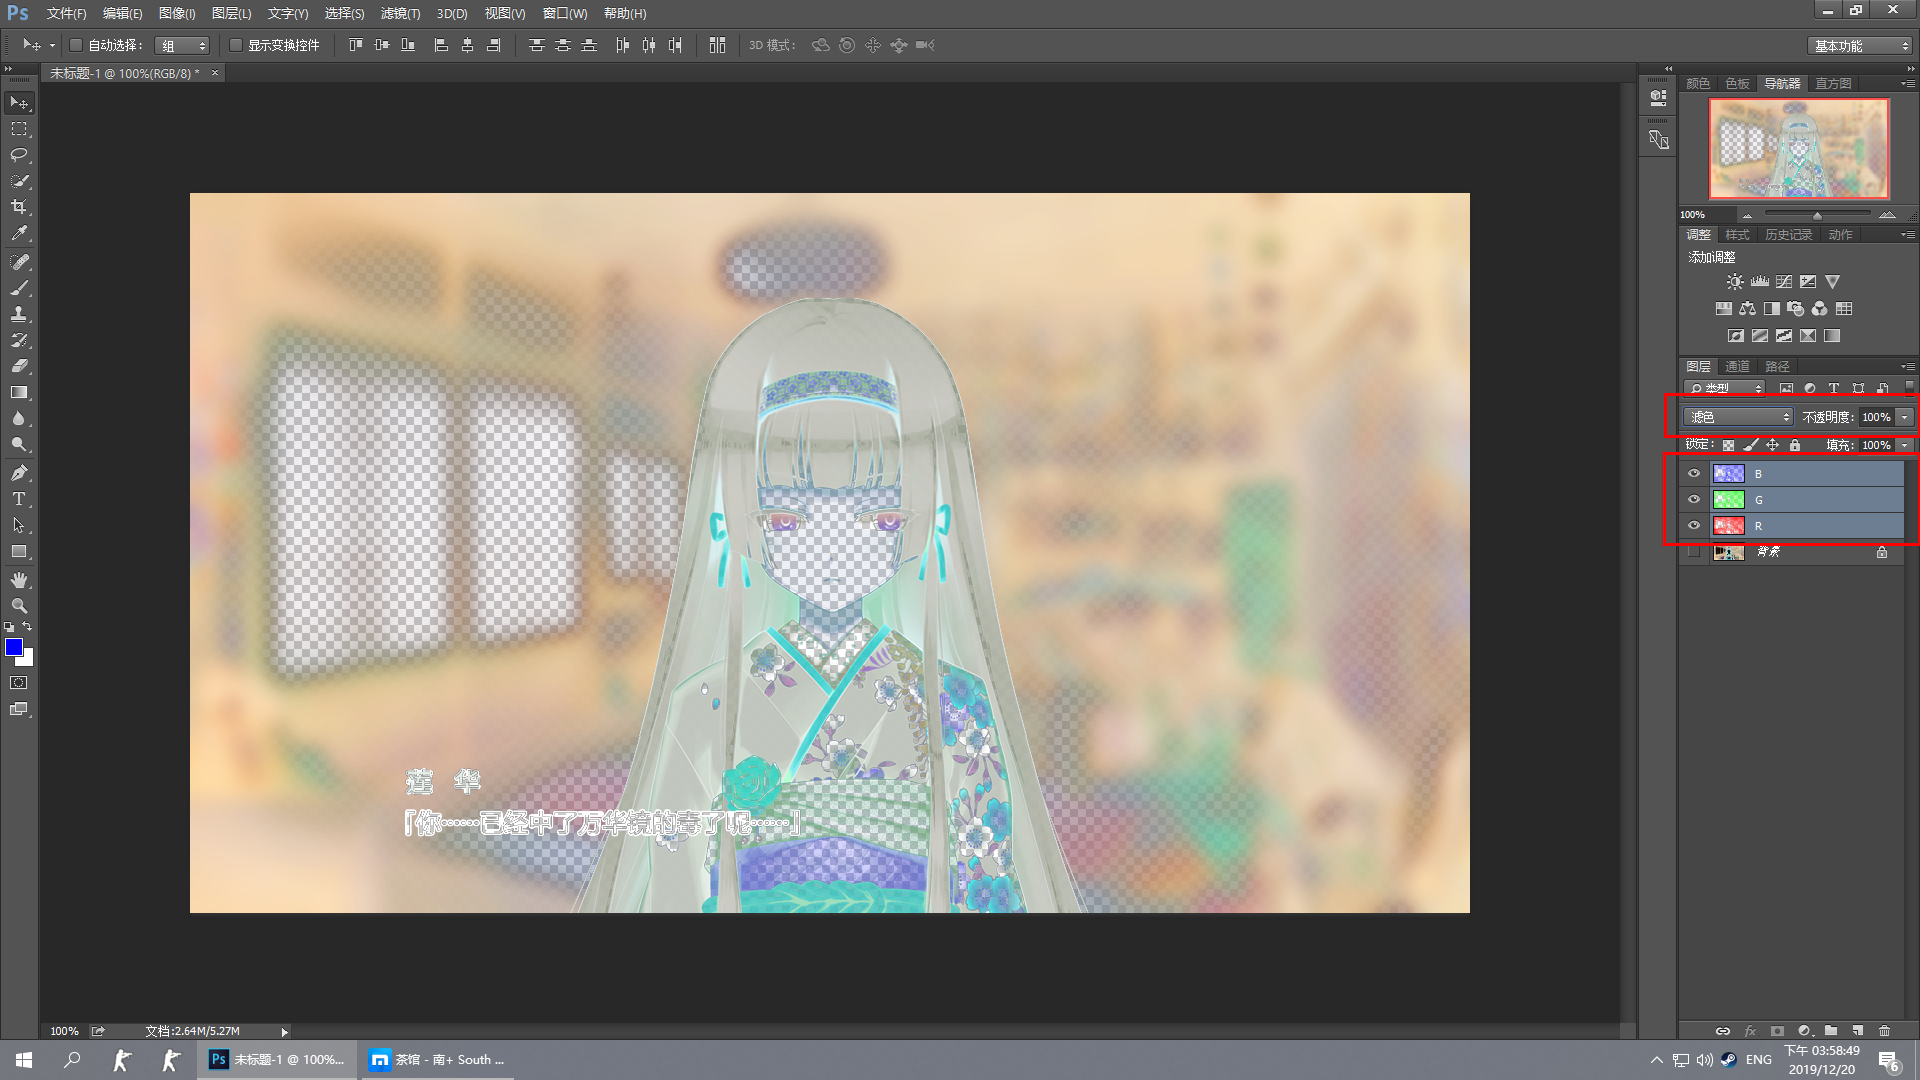Select the Rectangle shape tool

coord(19,551)
